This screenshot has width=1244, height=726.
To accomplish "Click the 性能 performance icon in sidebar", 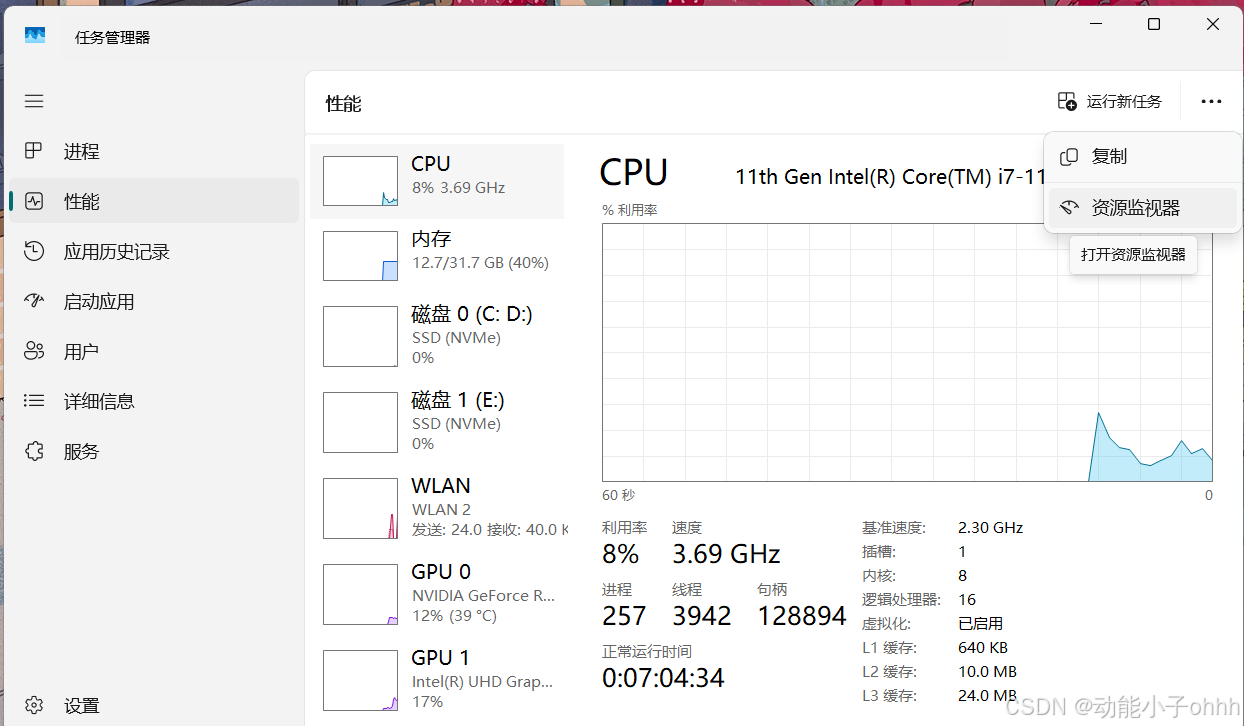I will [x=34, y=201].
